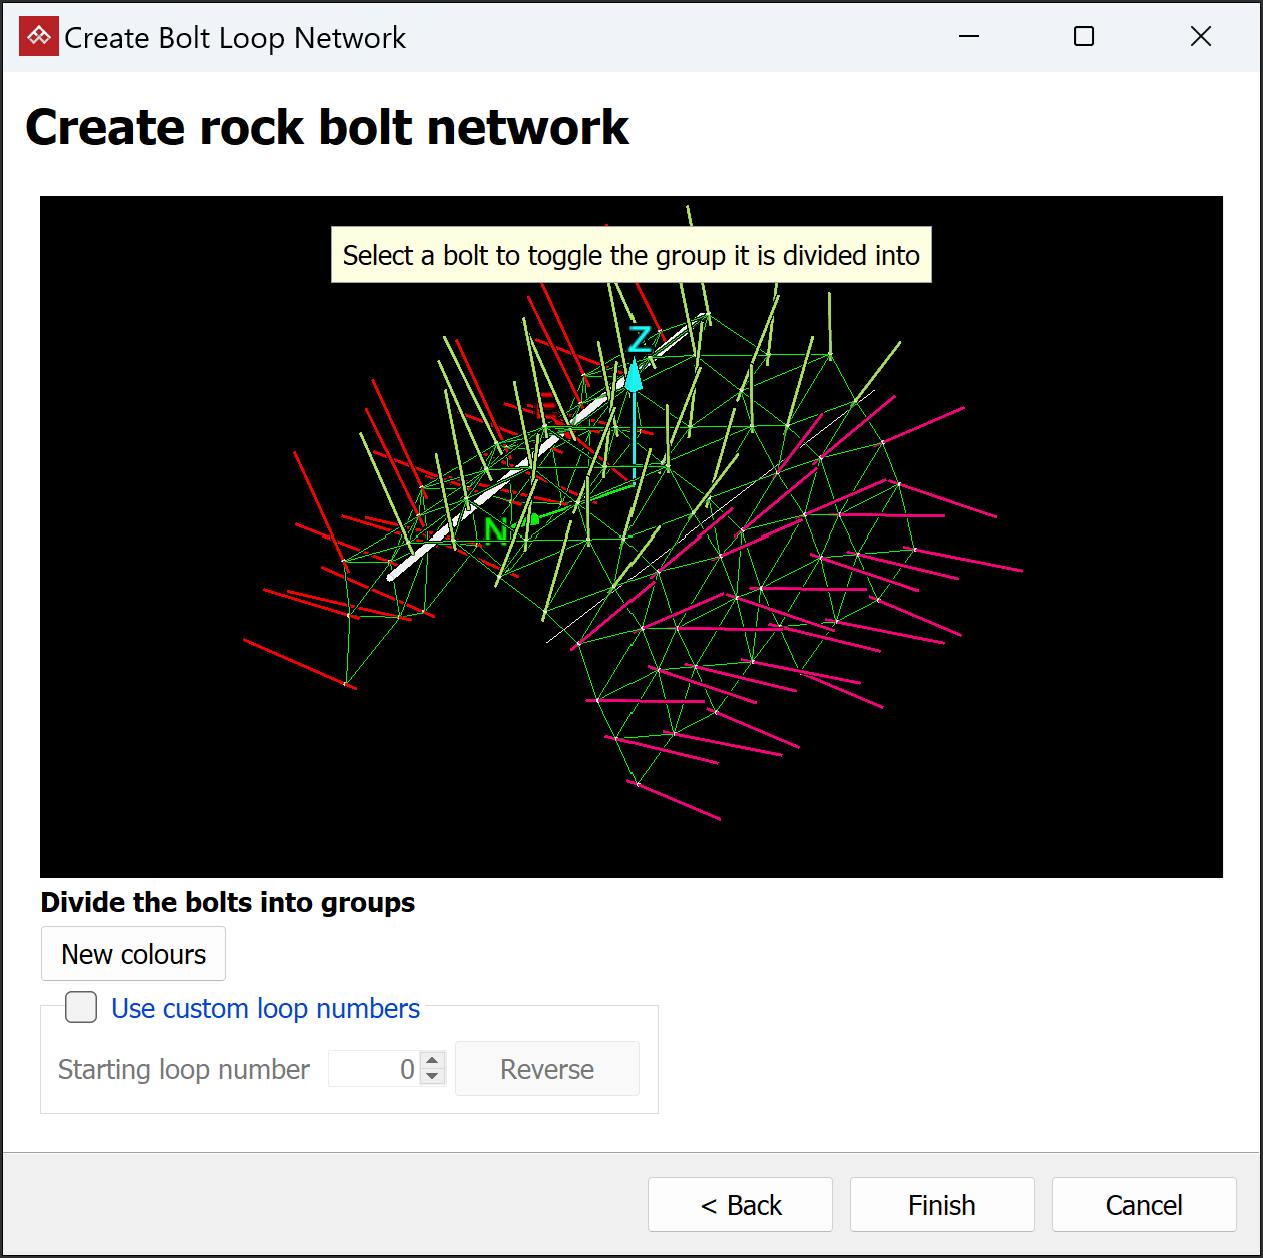Image resolution: width=1263 pixels, height=1258 pixels.
Task: Close the Create Bolt Loop Network window
Action: 1201,37
